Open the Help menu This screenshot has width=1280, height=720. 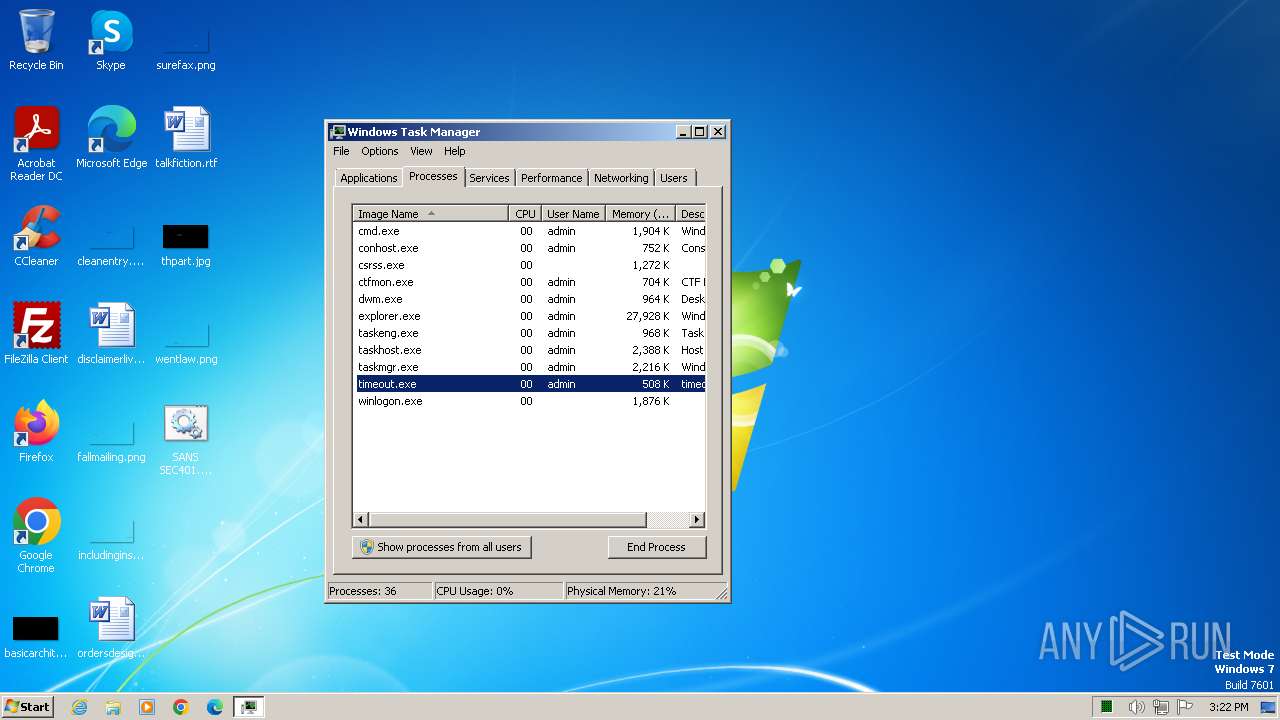click(455, 151)
